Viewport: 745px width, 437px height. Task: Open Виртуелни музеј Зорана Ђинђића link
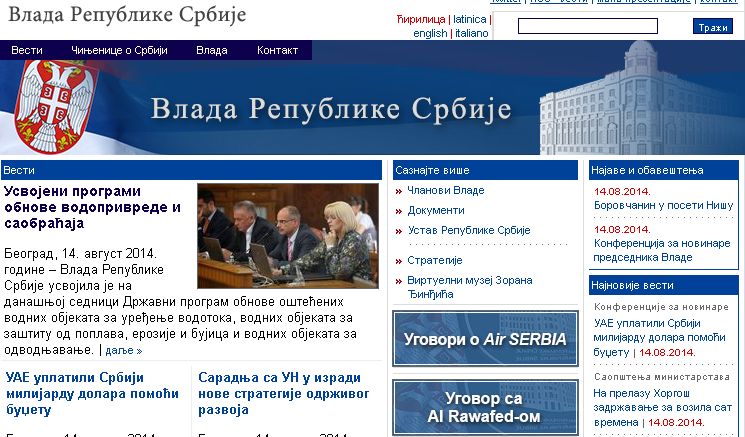click(x=469, y=287)
